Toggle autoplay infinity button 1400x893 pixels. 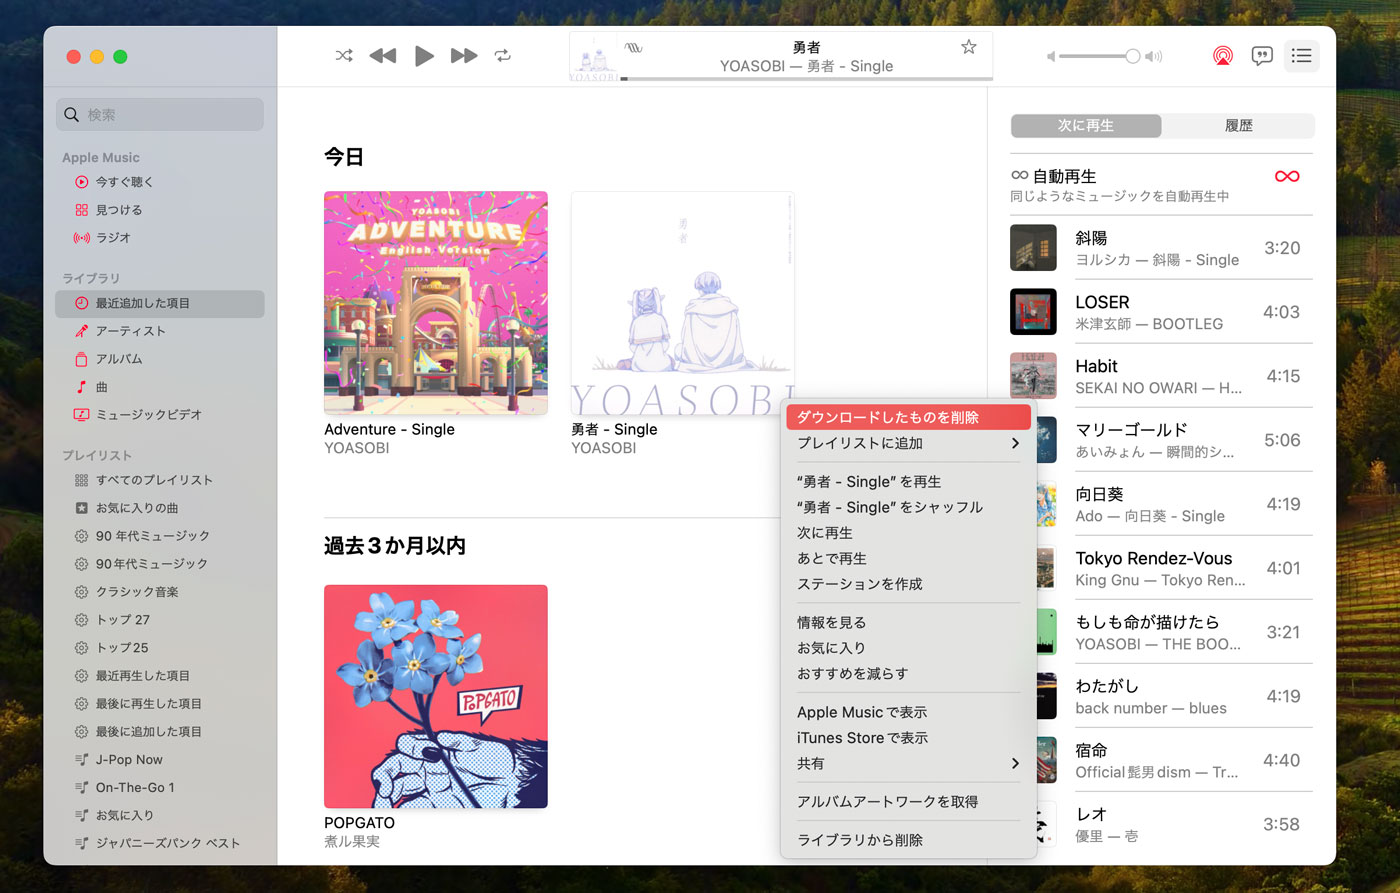[1287, 176]
